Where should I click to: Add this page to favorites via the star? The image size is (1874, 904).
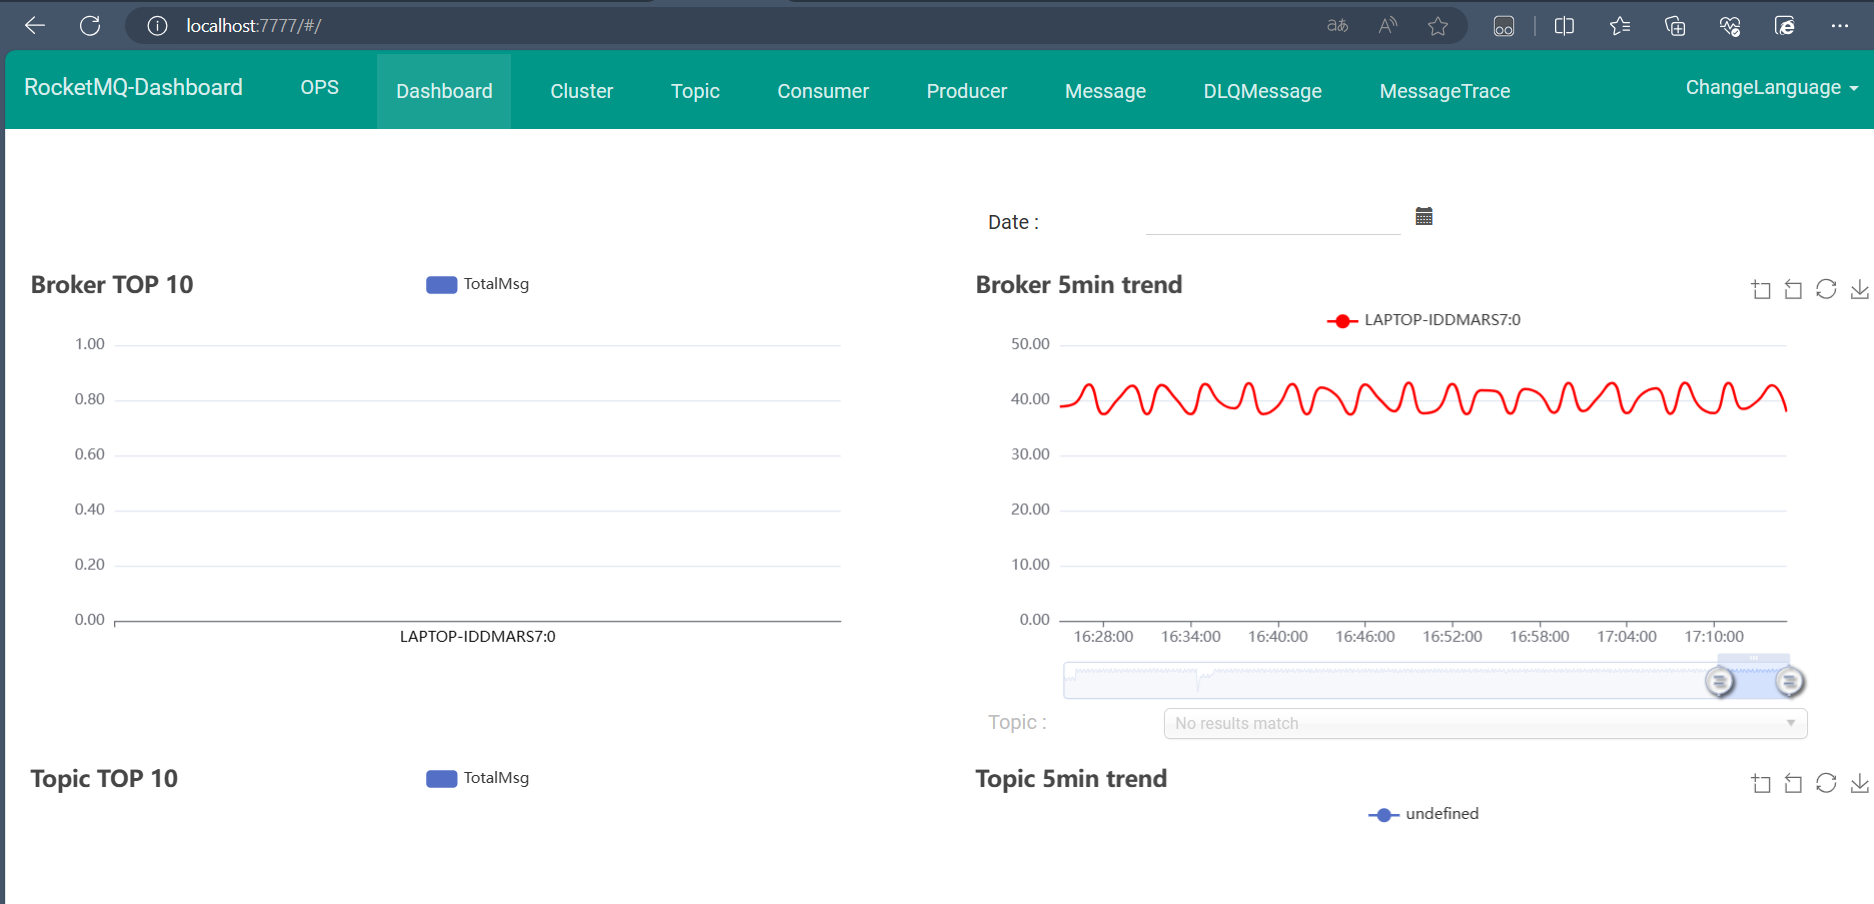(x=1438, y=26)
